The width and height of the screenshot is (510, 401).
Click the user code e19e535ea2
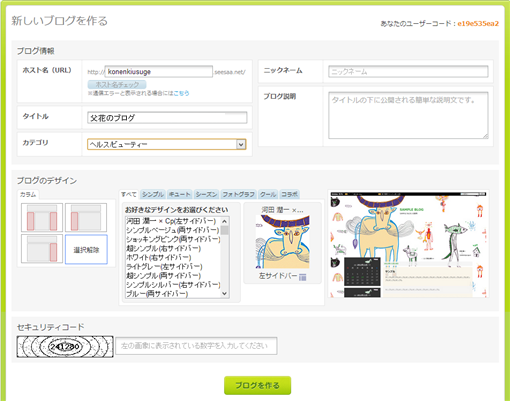click(x=478, y=24)
